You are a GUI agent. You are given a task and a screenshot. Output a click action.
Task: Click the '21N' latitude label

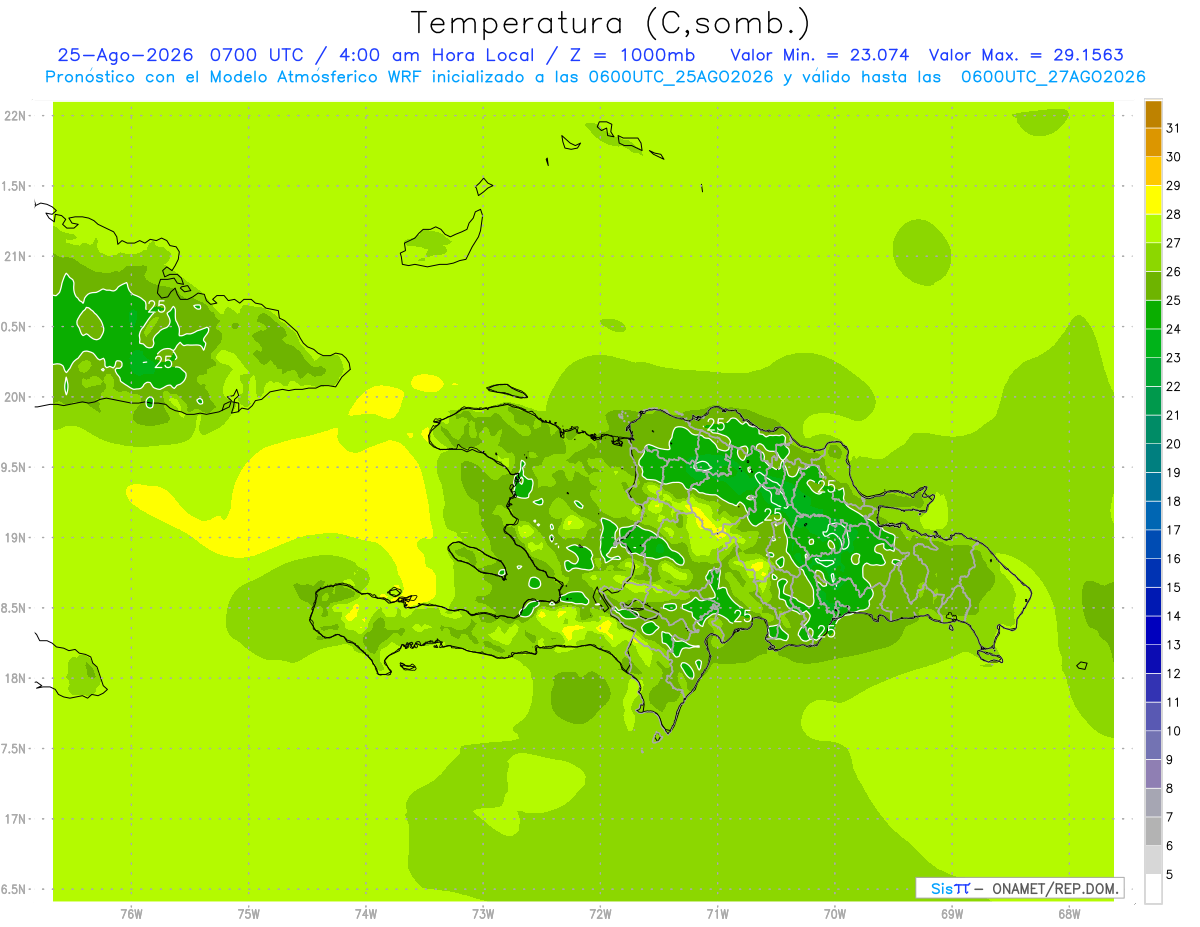click(x=15, y=256)
